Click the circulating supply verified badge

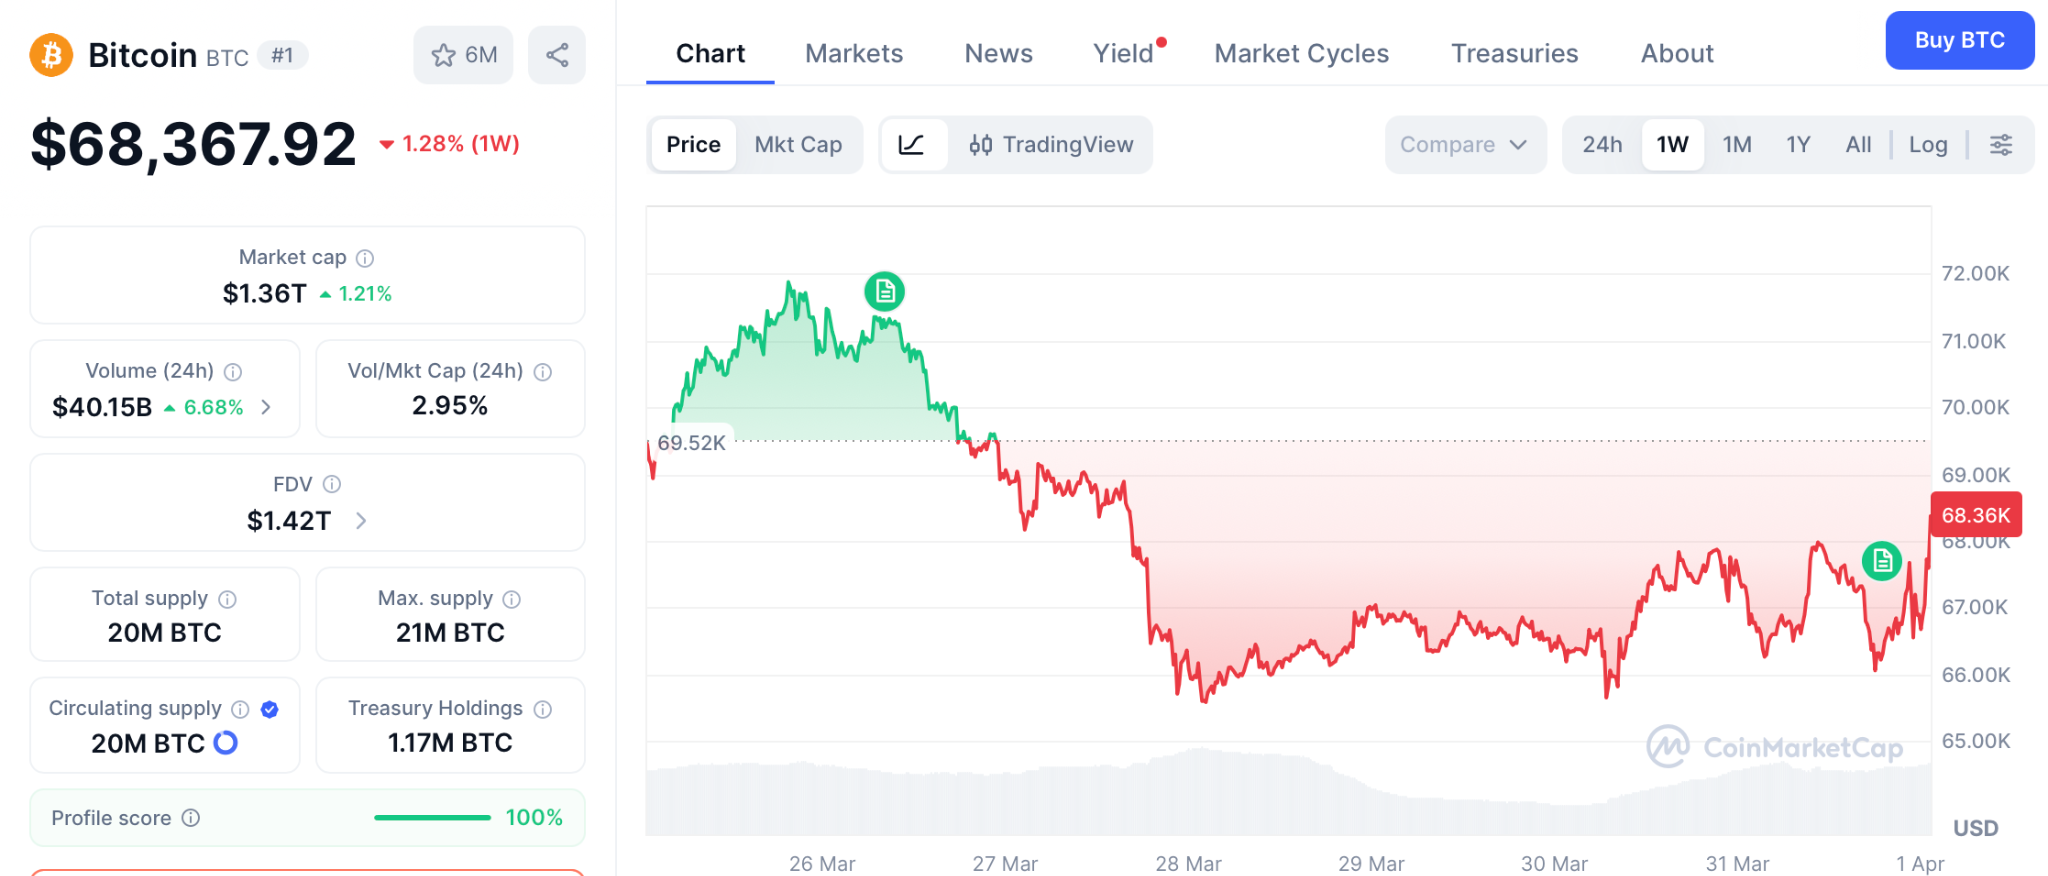(x=269, y=709)
